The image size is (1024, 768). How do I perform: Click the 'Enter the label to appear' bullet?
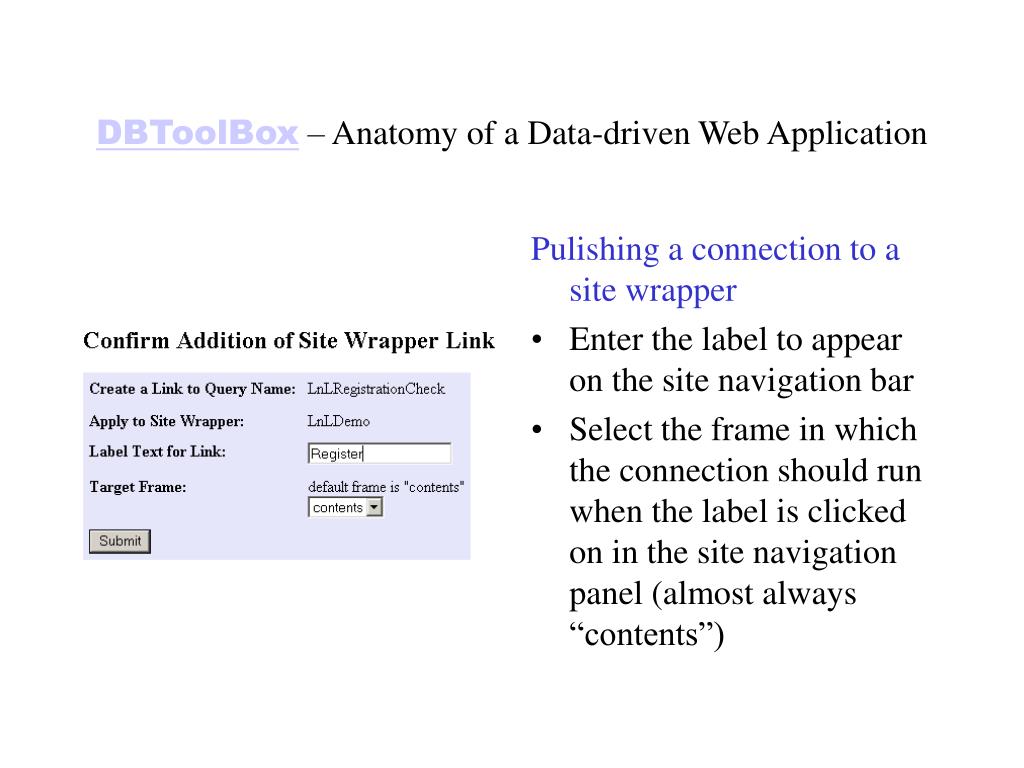click(741, 360)
